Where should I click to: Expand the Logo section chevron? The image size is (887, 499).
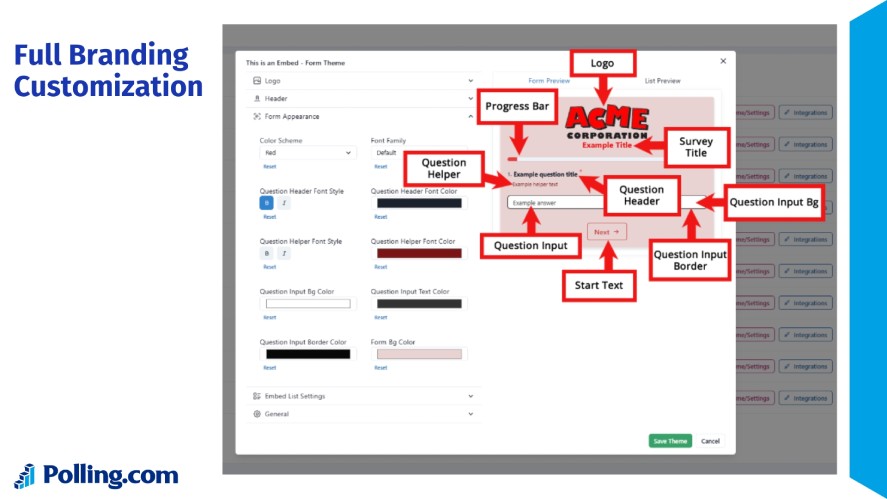pyautogui.click(x=471, y=81)
